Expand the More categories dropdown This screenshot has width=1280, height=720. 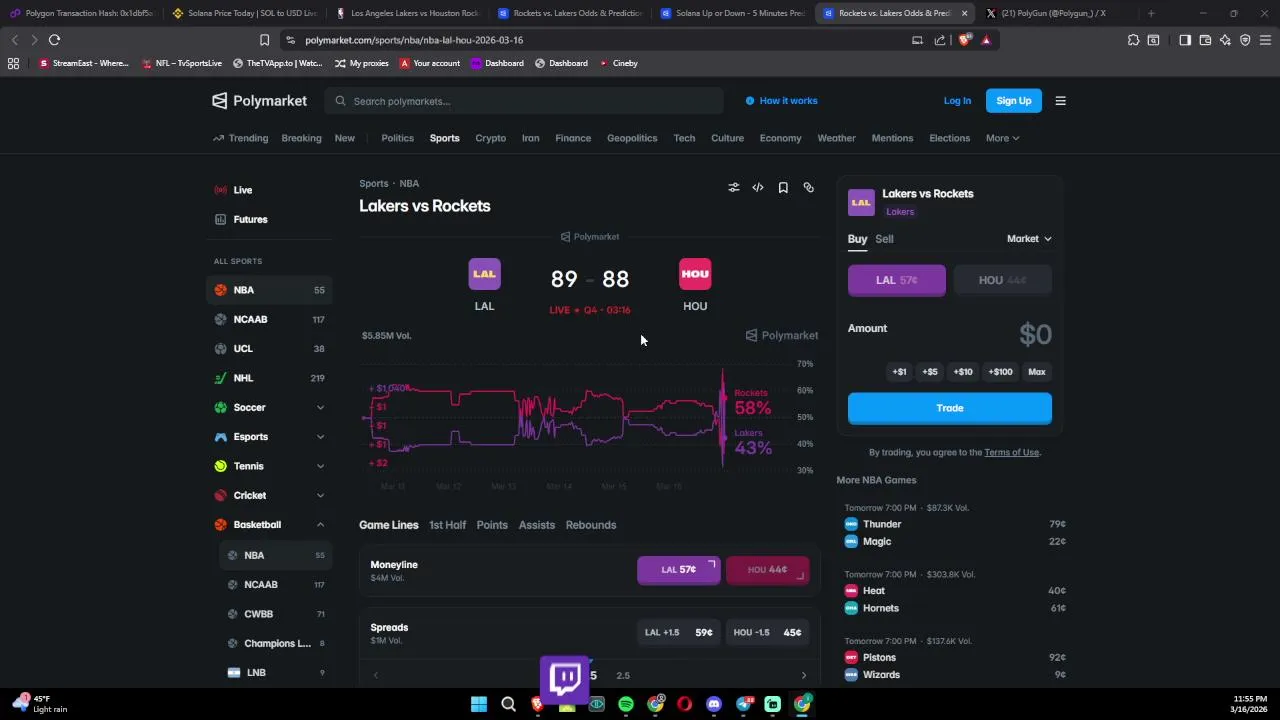pyautogui.click(x=1002, y=138)
